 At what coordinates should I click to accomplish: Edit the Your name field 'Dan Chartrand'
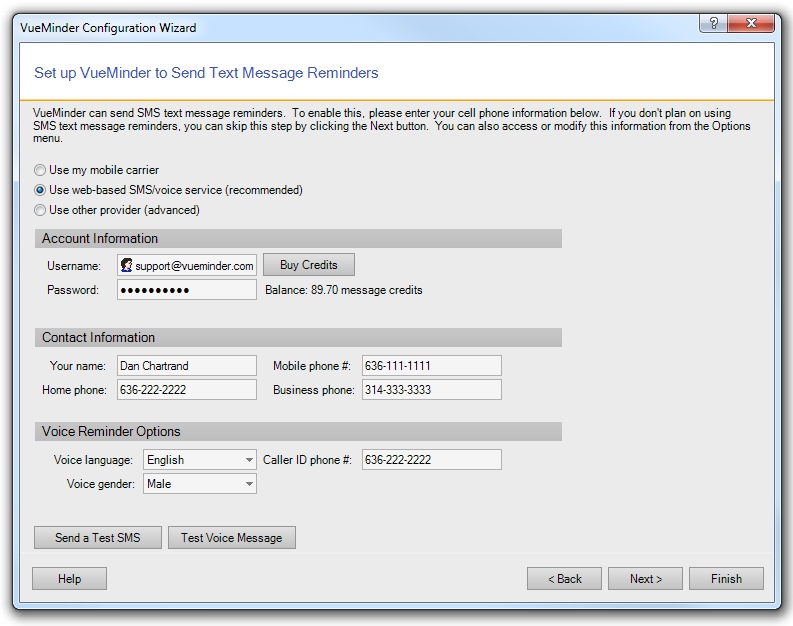pyautogui.click(x=187, y=366)
